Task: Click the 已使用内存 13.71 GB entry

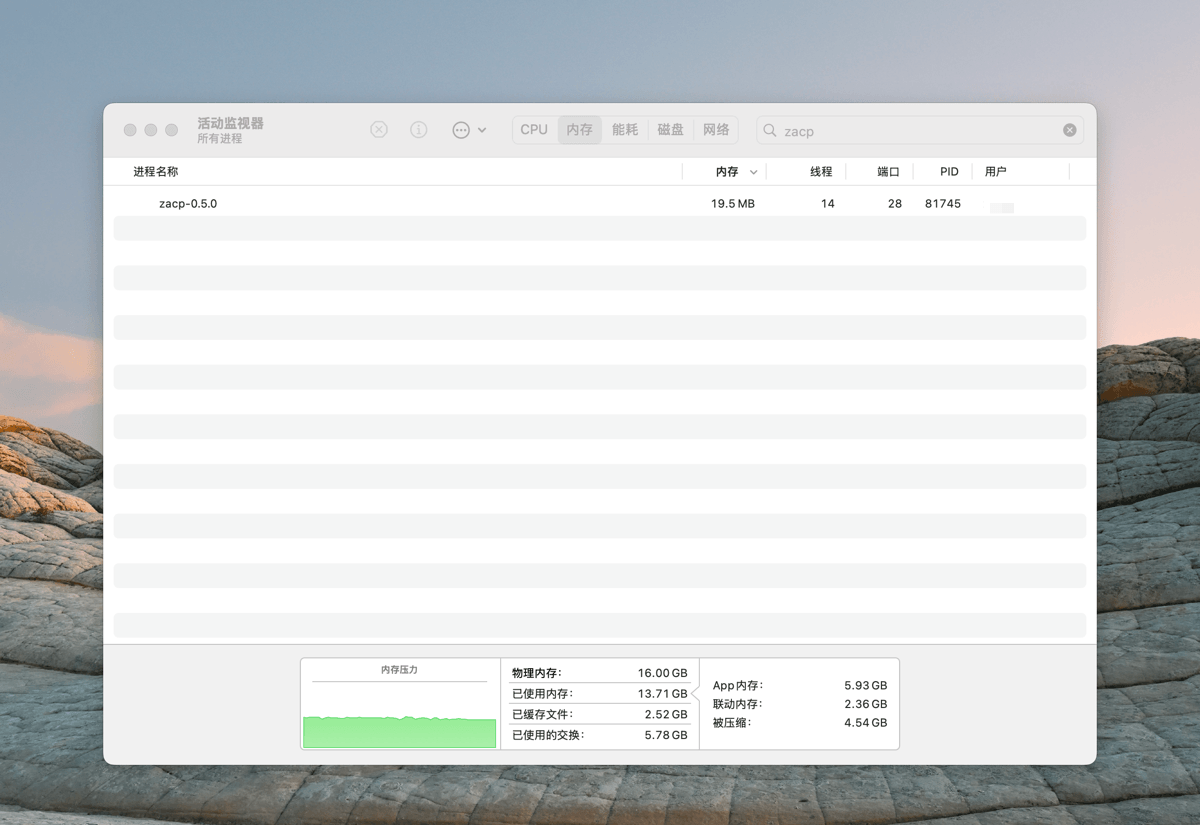Action: pyautogui.click(x=600, y=694)
